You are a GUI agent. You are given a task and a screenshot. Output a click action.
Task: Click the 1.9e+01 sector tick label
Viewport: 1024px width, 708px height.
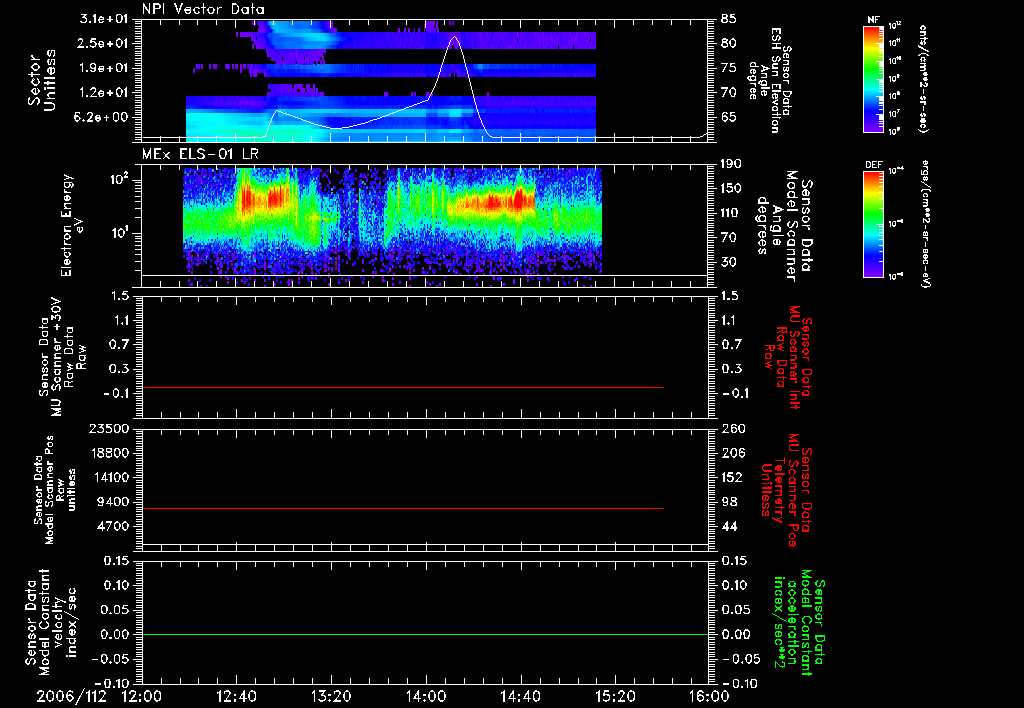coord(104,68)
